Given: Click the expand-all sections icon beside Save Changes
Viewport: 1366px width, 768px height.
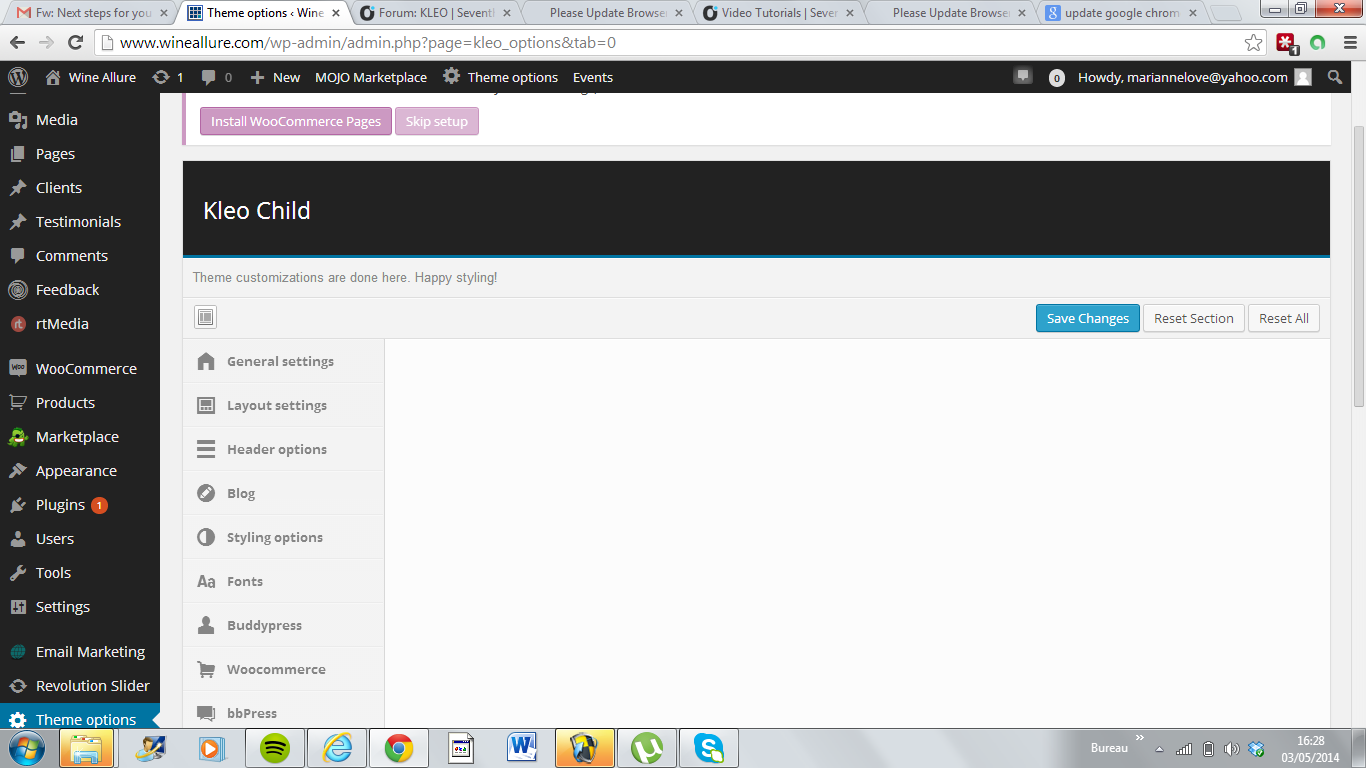Looking at the screenshot, I should 205,317.
